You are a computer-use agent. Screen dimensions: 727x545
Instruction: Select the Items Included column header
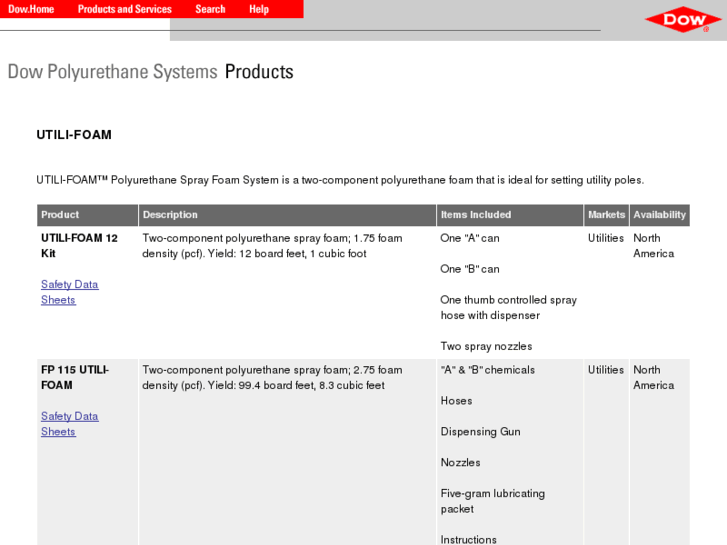[x=510, y=215]
